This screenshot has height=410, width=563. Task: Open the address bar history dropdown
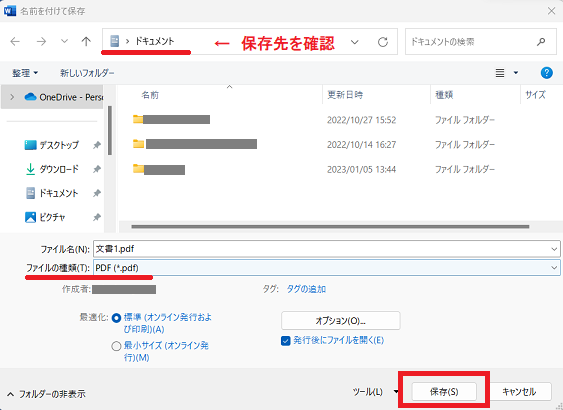(x=354, y=42)
